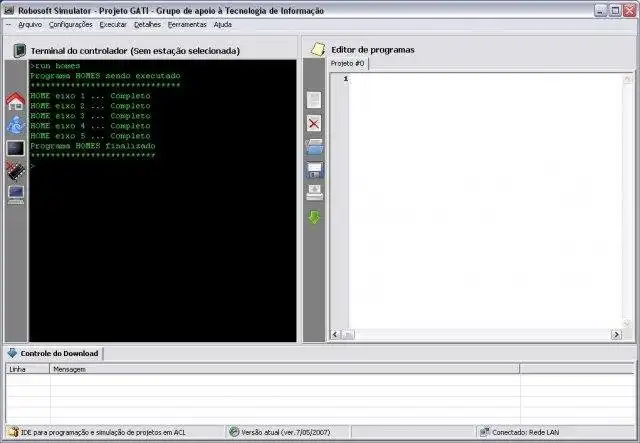This screenshot has height=443, width=640.
Task: Click the line number 1 in editor gutter
Action: (x=345, y=78)
